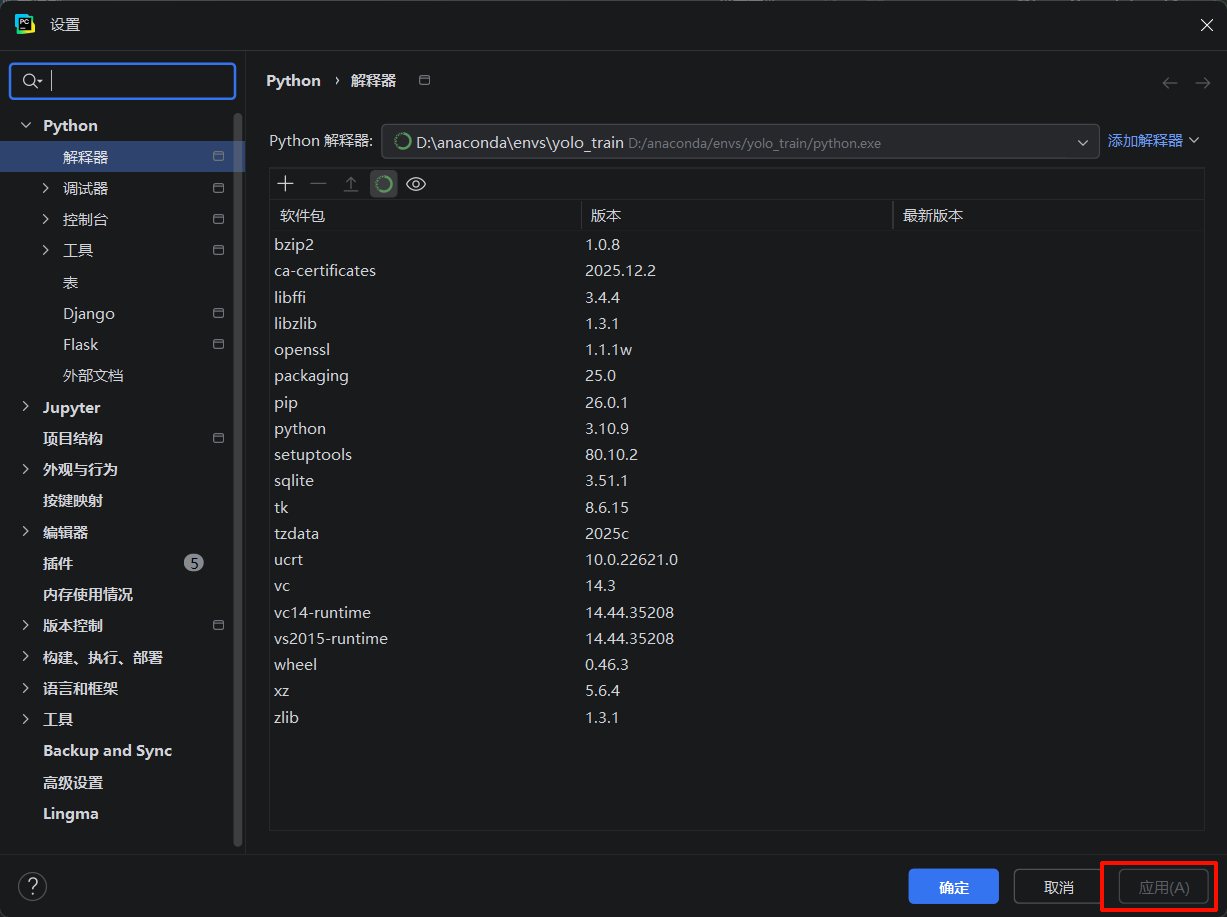Image resolution: width=1227 pixels, height=917 pixels.
Task: Select the vc14-runtime package row
Action: (x=737, y=612)
